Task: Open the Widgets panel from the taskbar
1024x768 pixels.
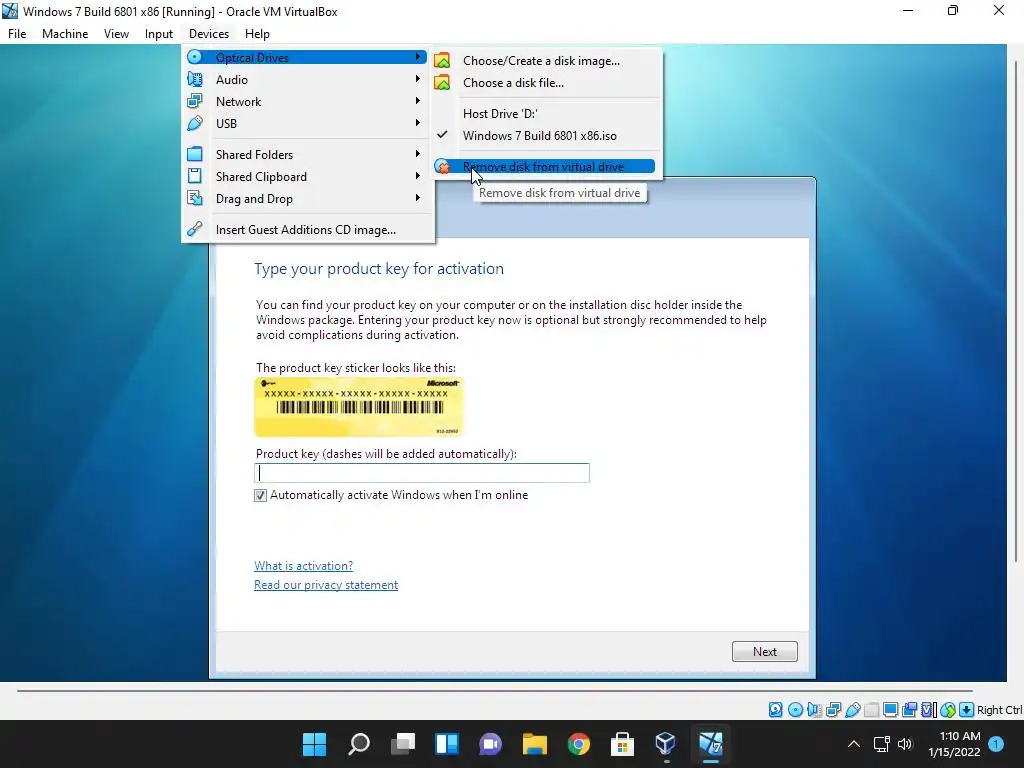Action: [x=447, y=744]
